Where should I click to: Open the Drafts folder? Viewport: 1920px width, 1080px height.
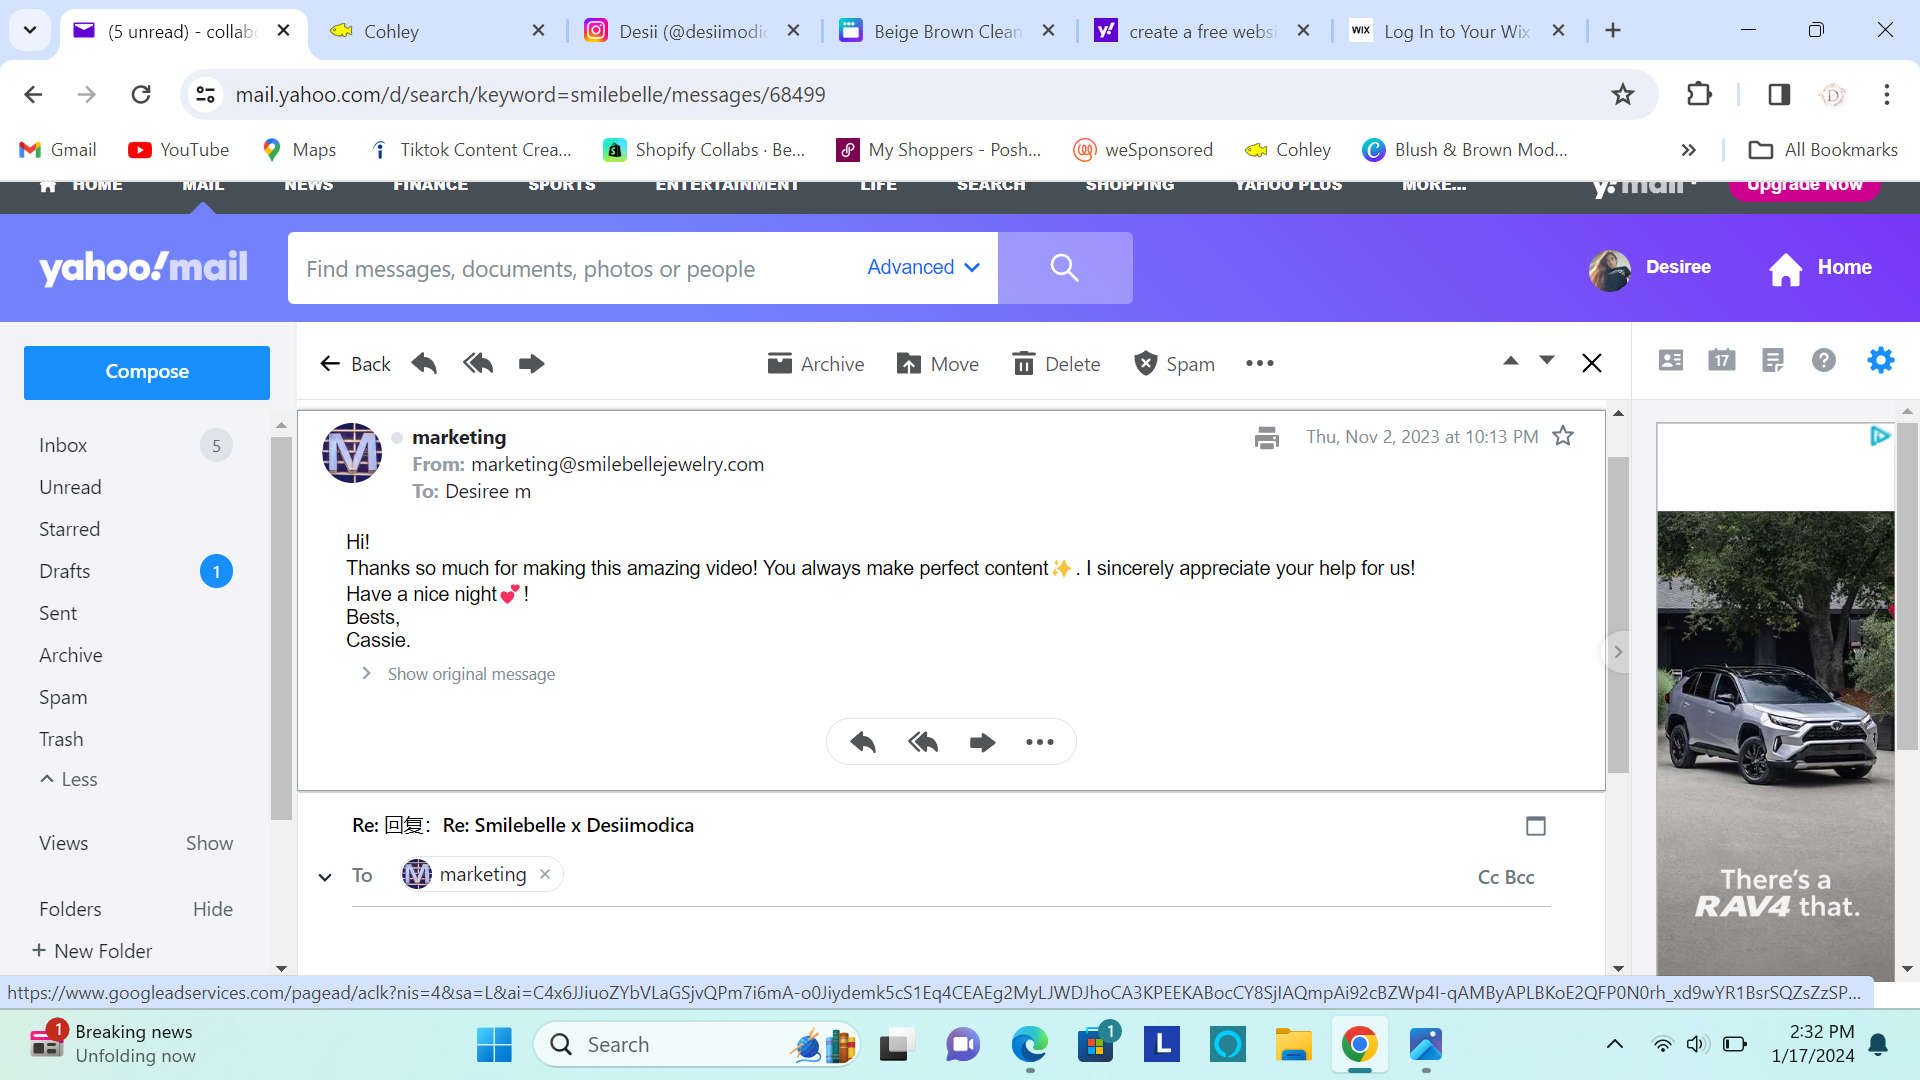tap(65, 571)
